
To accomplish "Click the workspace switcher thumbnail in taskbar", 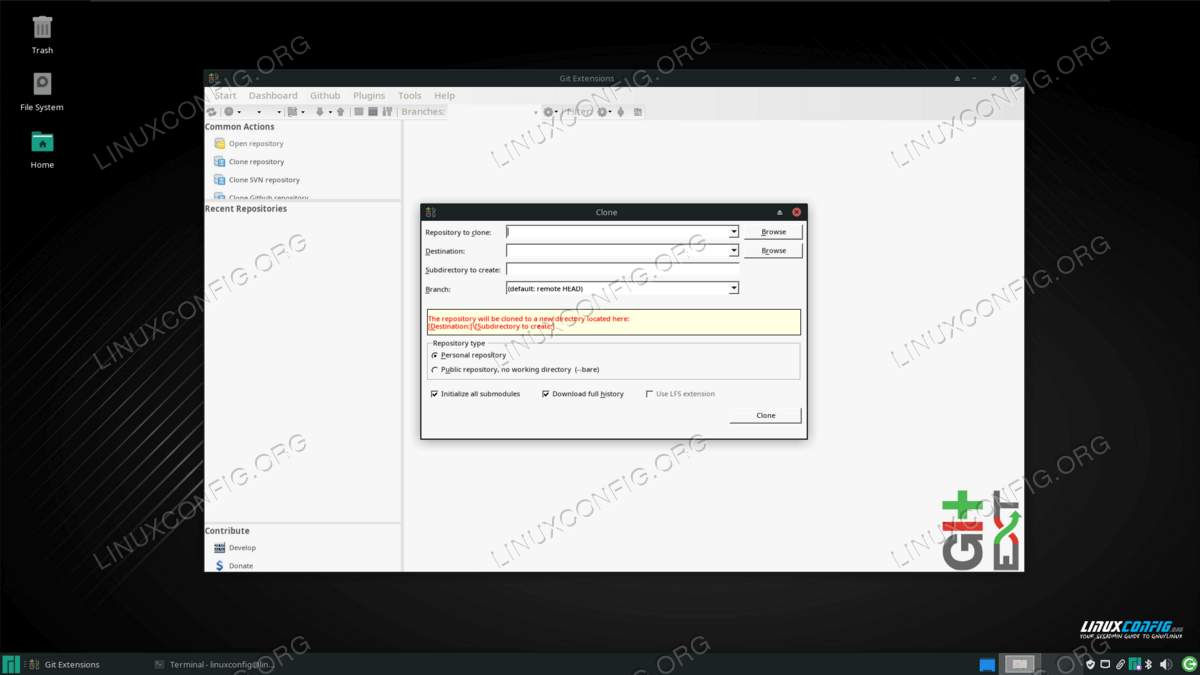I will (x=1019, y=664).
